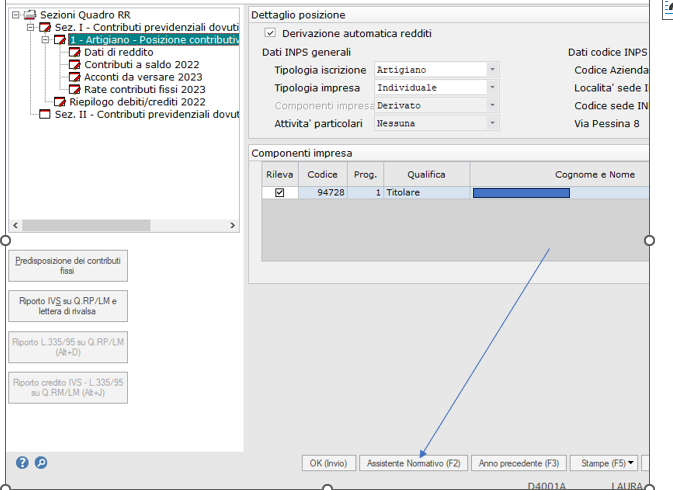Open the Stampe (F5) menu button
Screen dimensions: 673x490
point(604,463)
